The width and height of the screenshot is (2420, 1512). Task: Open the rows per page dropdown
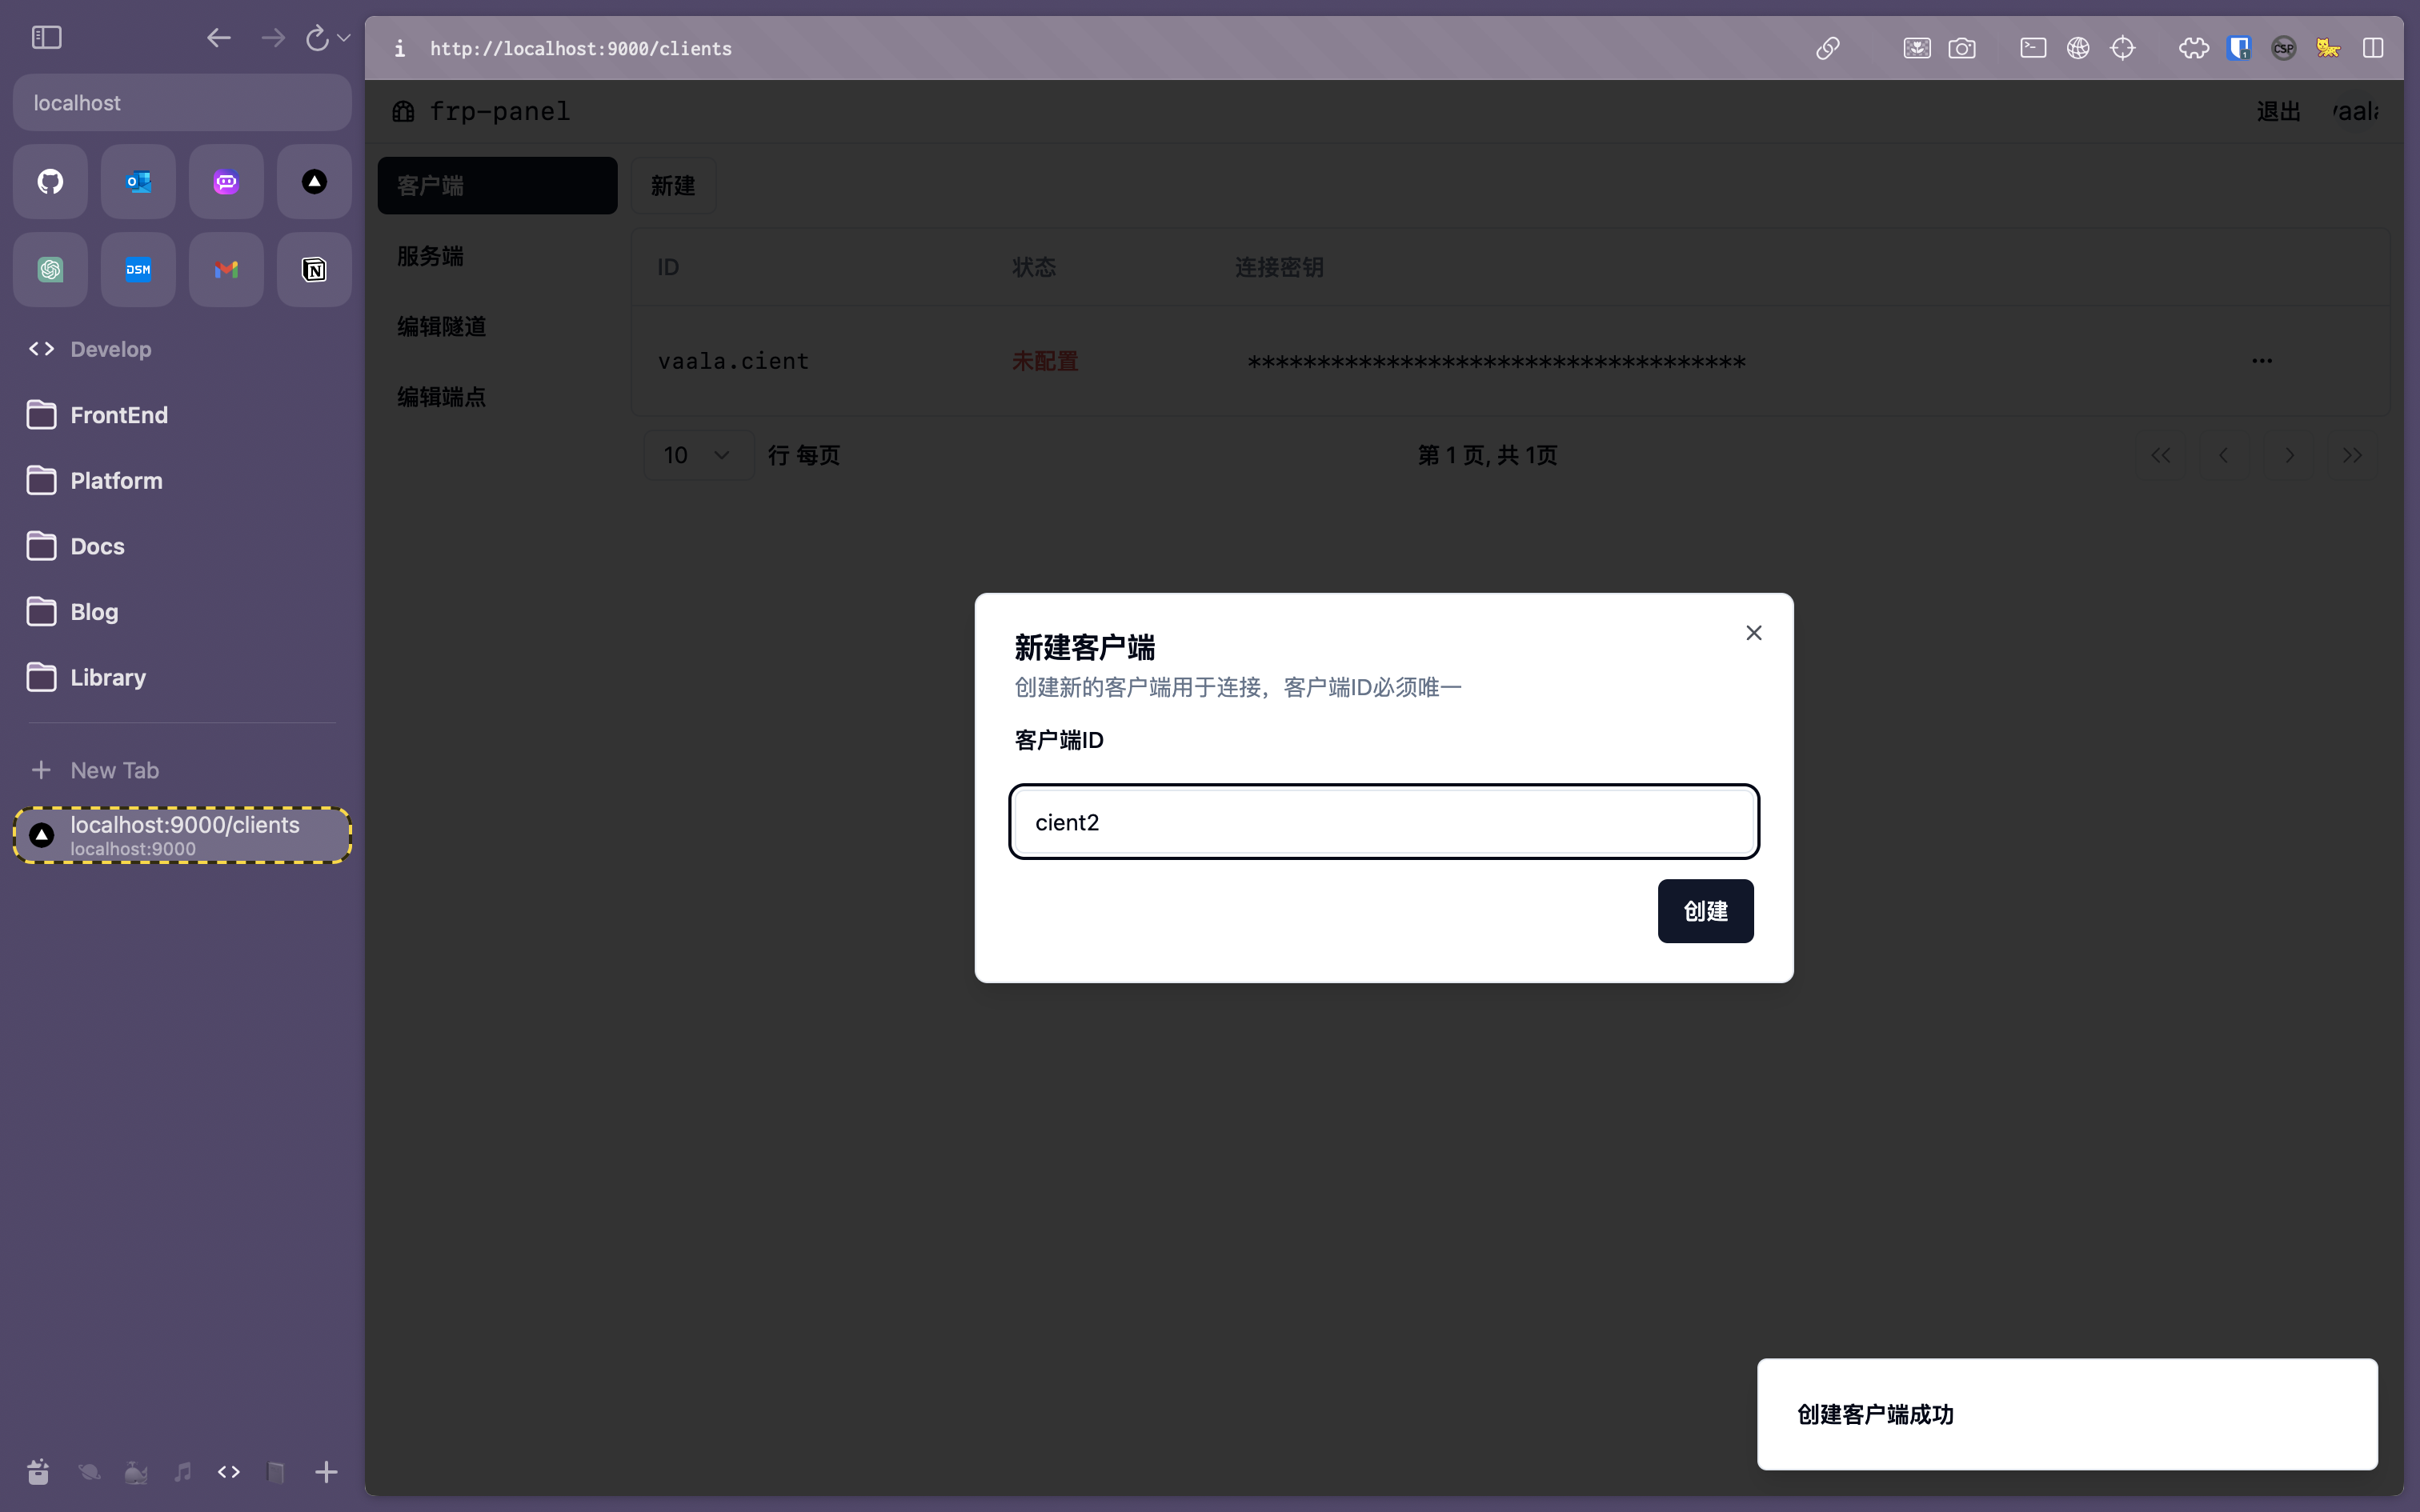click(x=697, y=456)
